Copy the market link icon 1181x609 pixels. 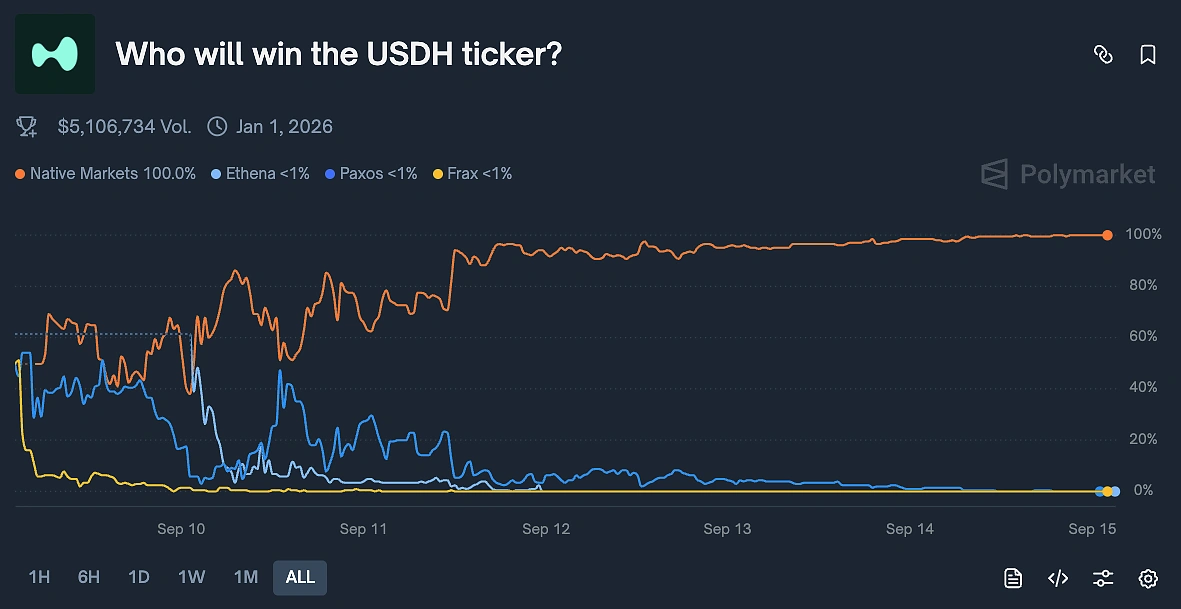pyautogui.click(x=1103, y=56)
